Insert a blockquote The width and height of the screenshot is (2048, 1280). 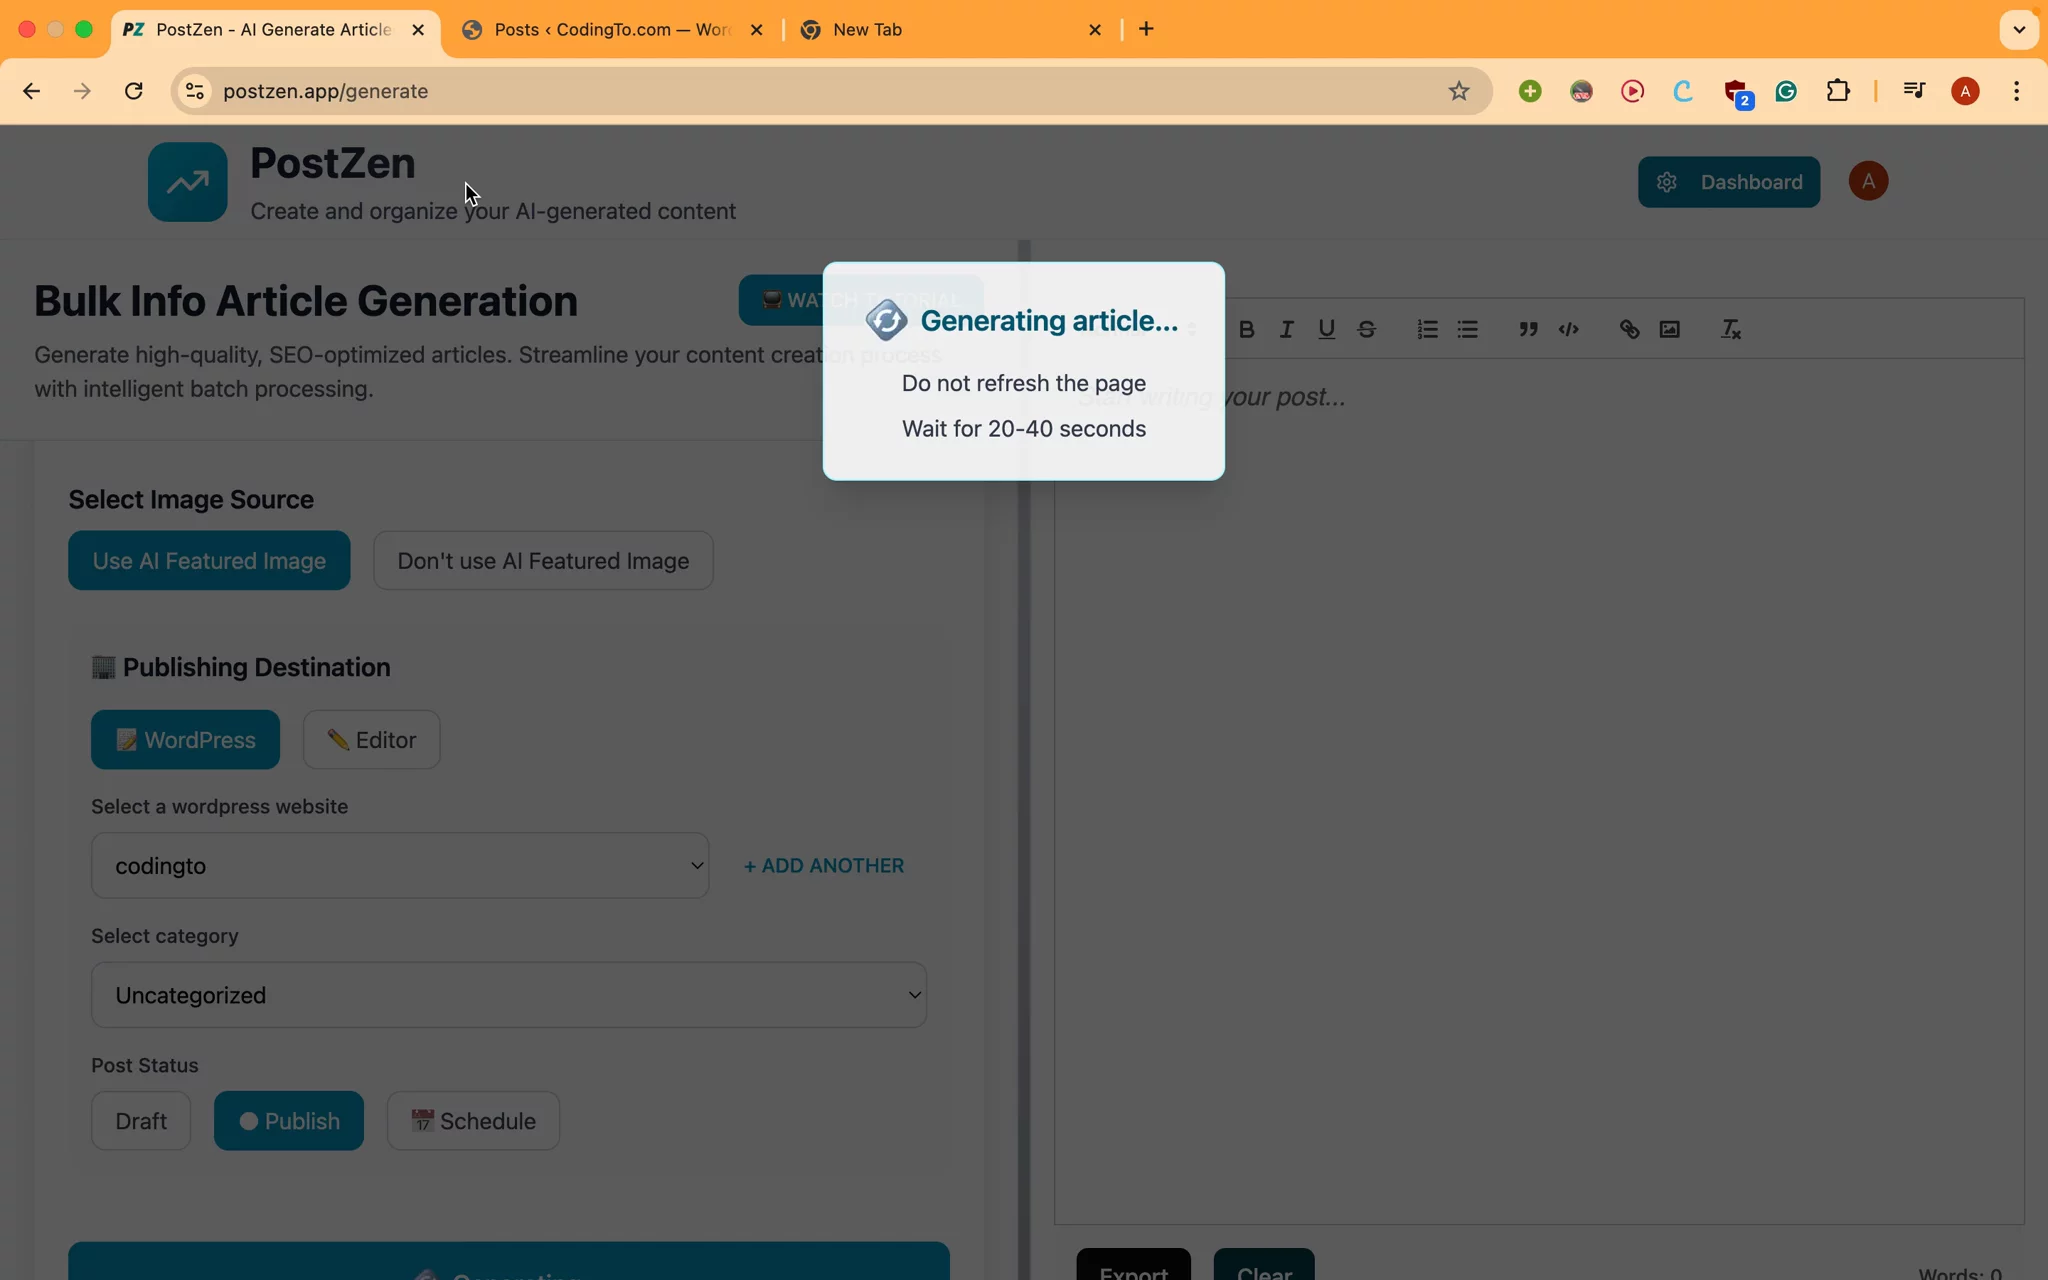coord(1527,329)
